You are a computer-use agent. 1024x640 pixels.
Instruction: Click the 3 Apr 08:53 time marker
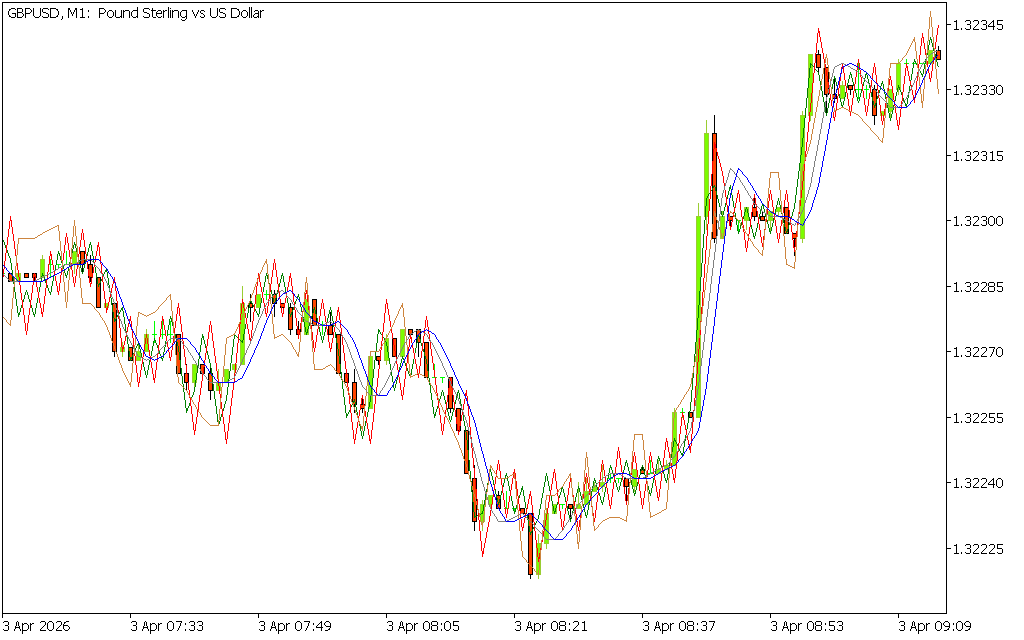pyautogui.click(x=807, y=626)
